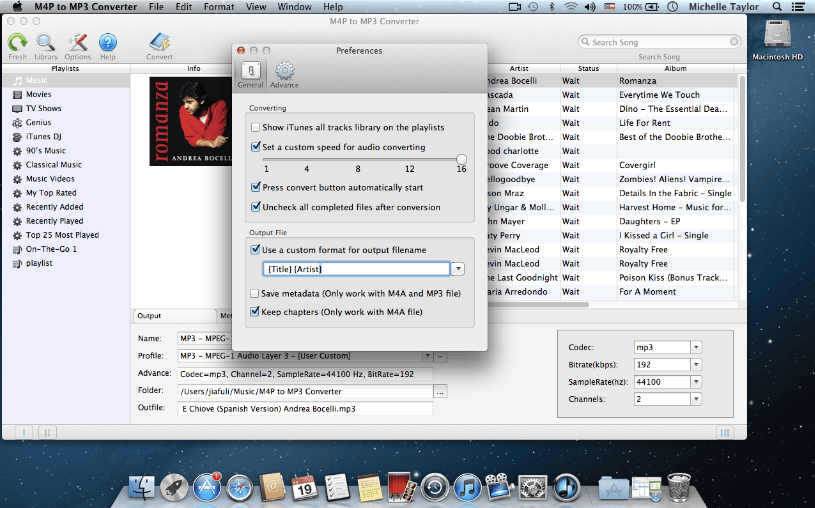Screen dimensions: 815x508
Task: Select the Recently Added playlist
Action: [65, 206]
